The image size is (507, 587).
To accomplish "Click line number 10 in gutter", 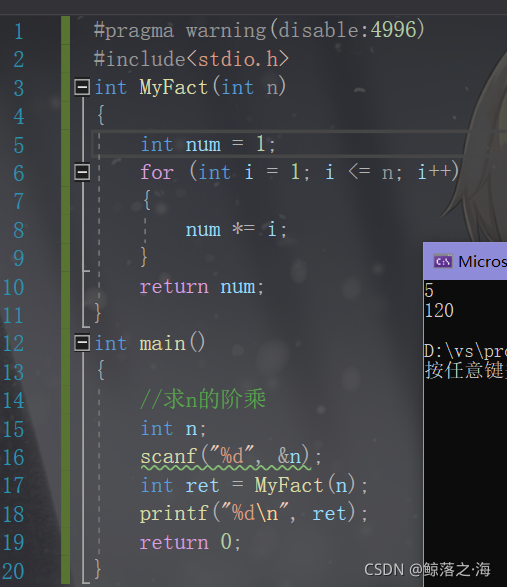I will [x=14, y=287].
